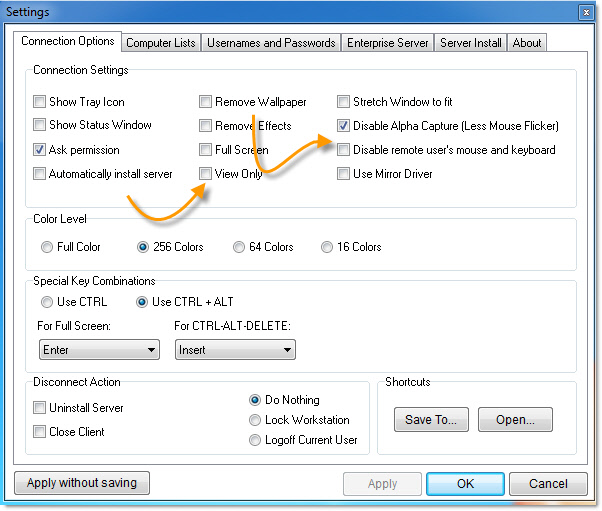
Task: Click the Apply button
Action: tap(382, 484)
